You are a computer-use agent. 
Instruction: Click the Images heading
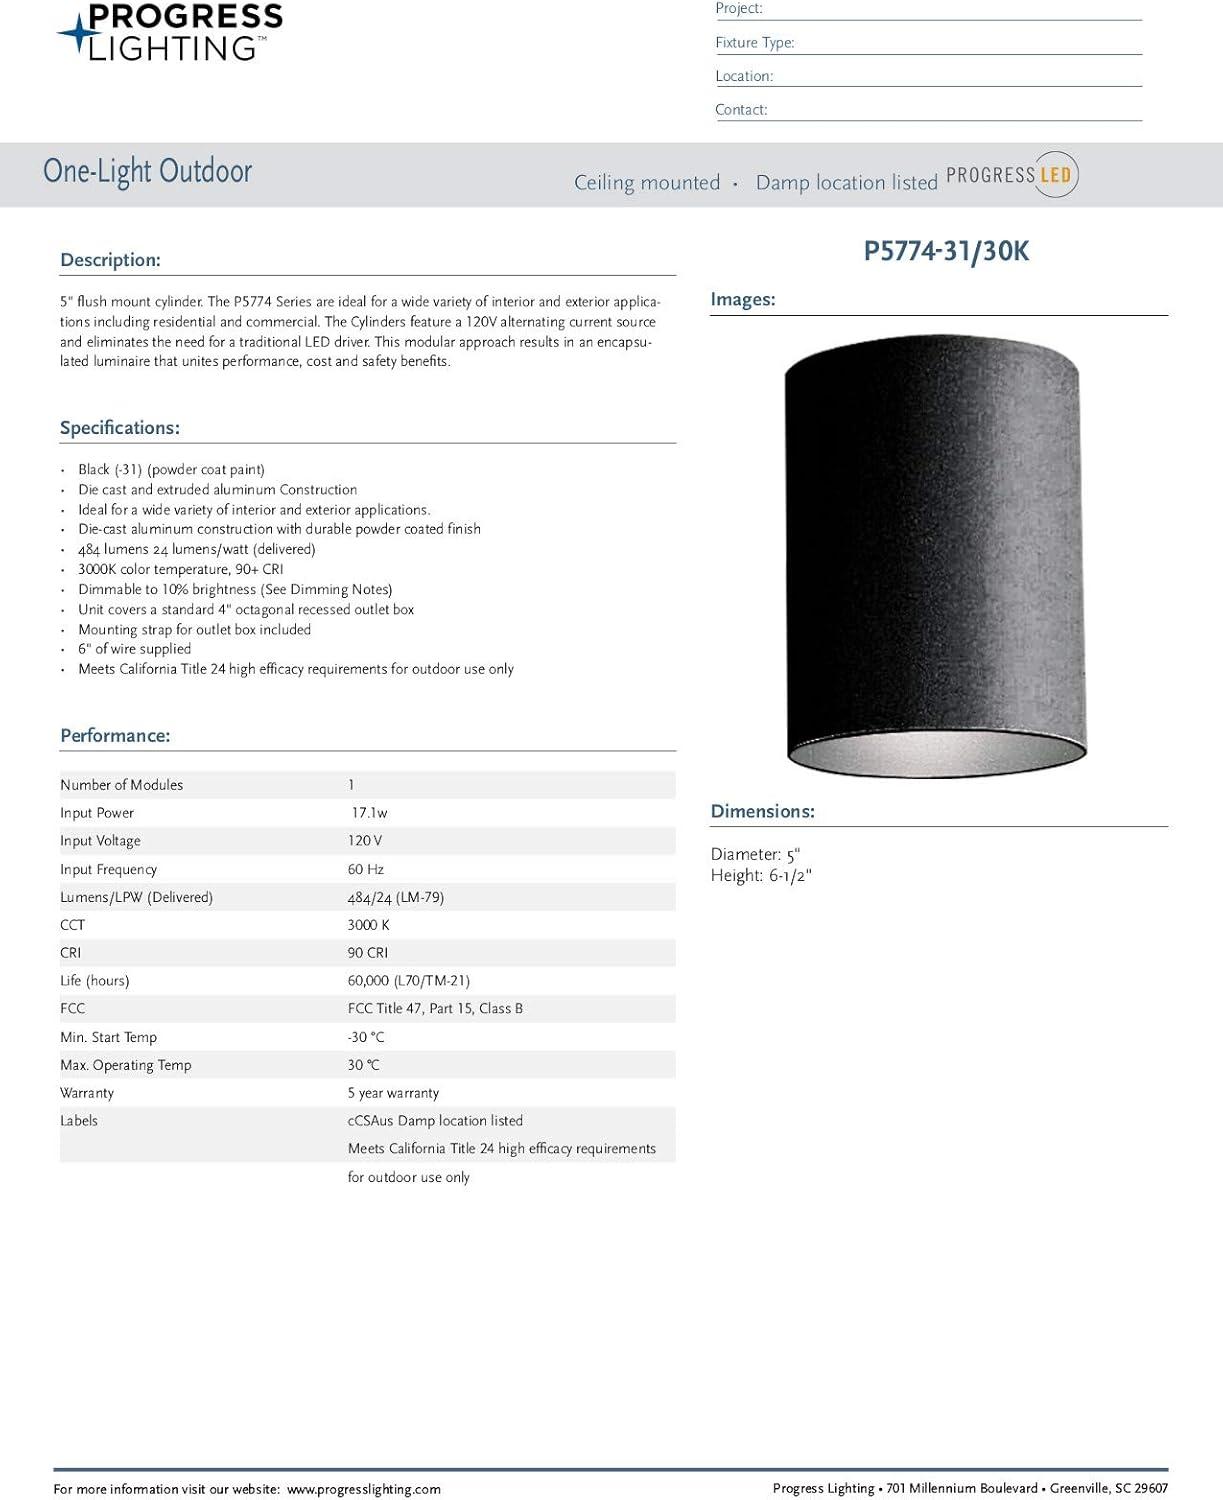[x=743, y=299]
